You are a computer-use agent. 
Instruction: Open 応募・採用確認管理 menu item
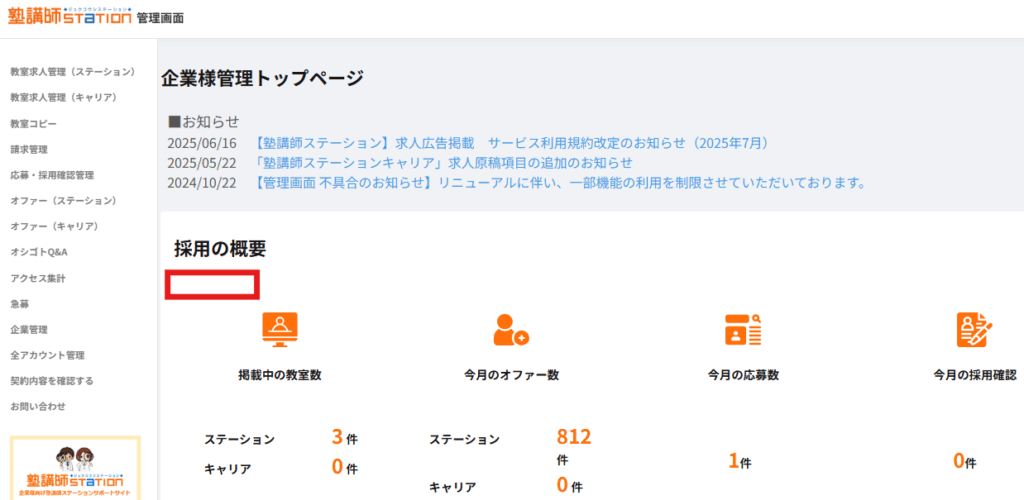52,175
